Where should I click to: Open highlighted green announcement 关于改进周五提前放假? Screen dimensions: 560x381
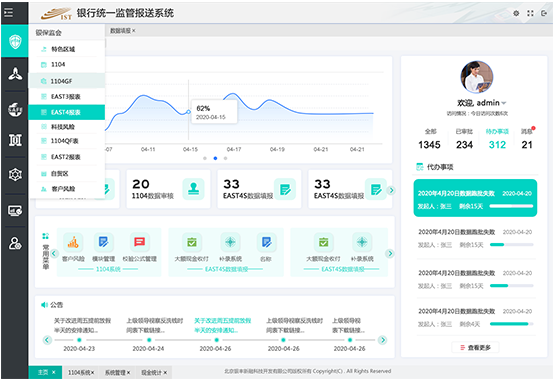coord(222,325)
